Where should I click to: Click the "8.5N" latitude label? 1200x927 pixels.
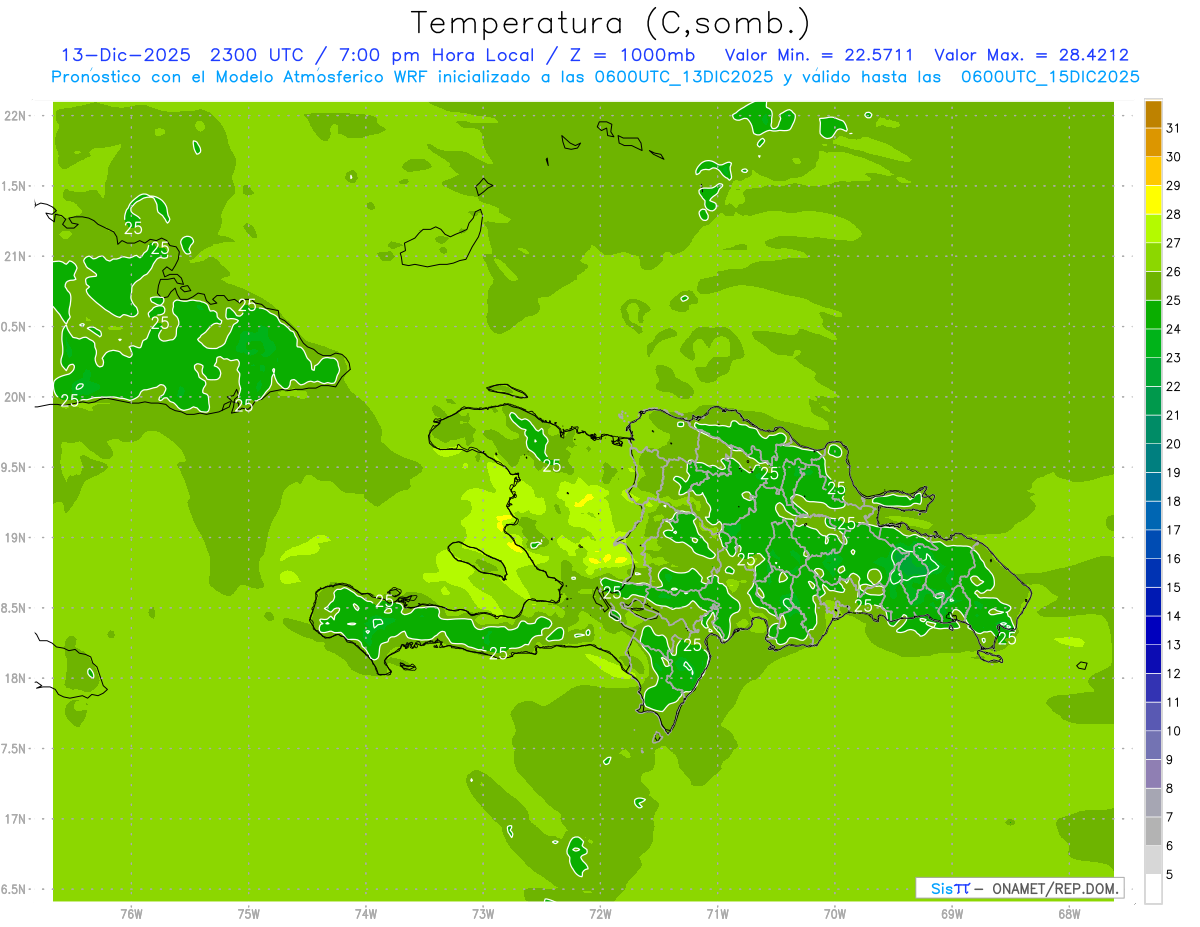tap(15, 608)
